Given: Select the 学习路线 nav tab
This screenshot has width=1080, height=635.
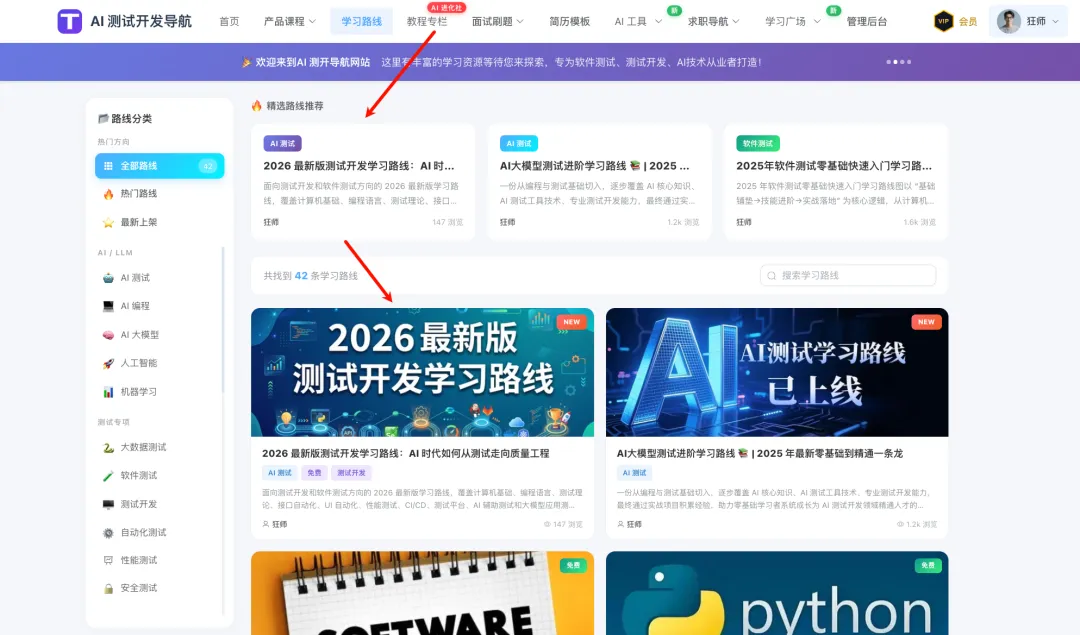Looking at the screenshot, I should click(x=362, y=21).
